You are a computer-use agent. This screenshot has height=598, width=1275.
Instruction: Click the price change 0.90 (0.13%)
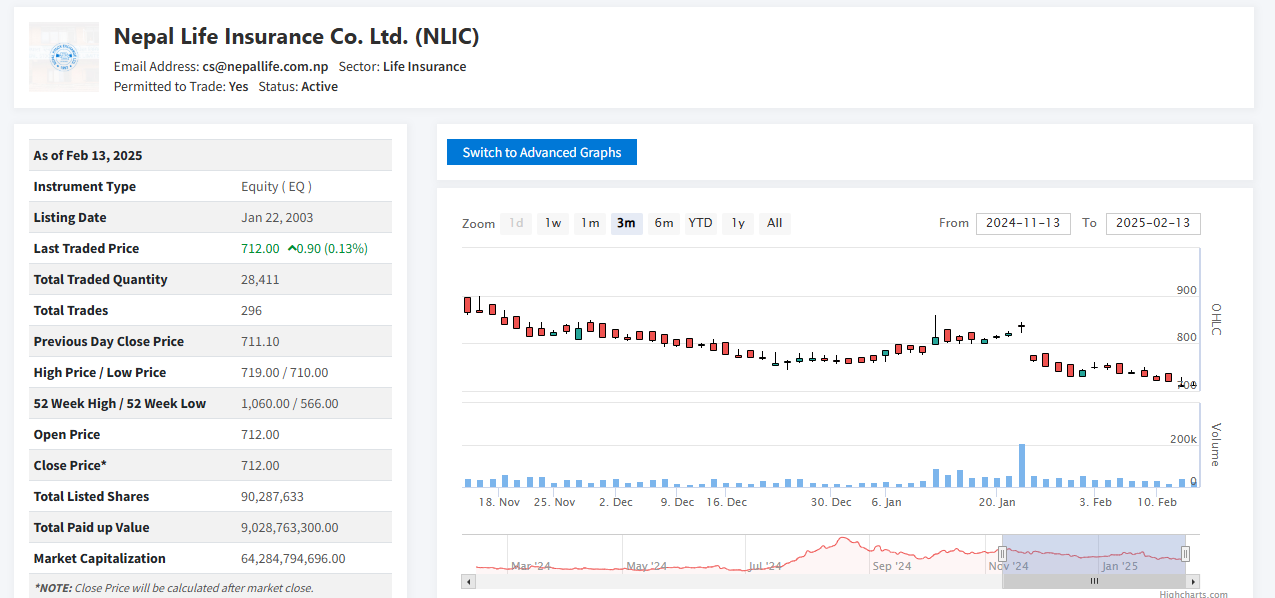coord(333,248)
